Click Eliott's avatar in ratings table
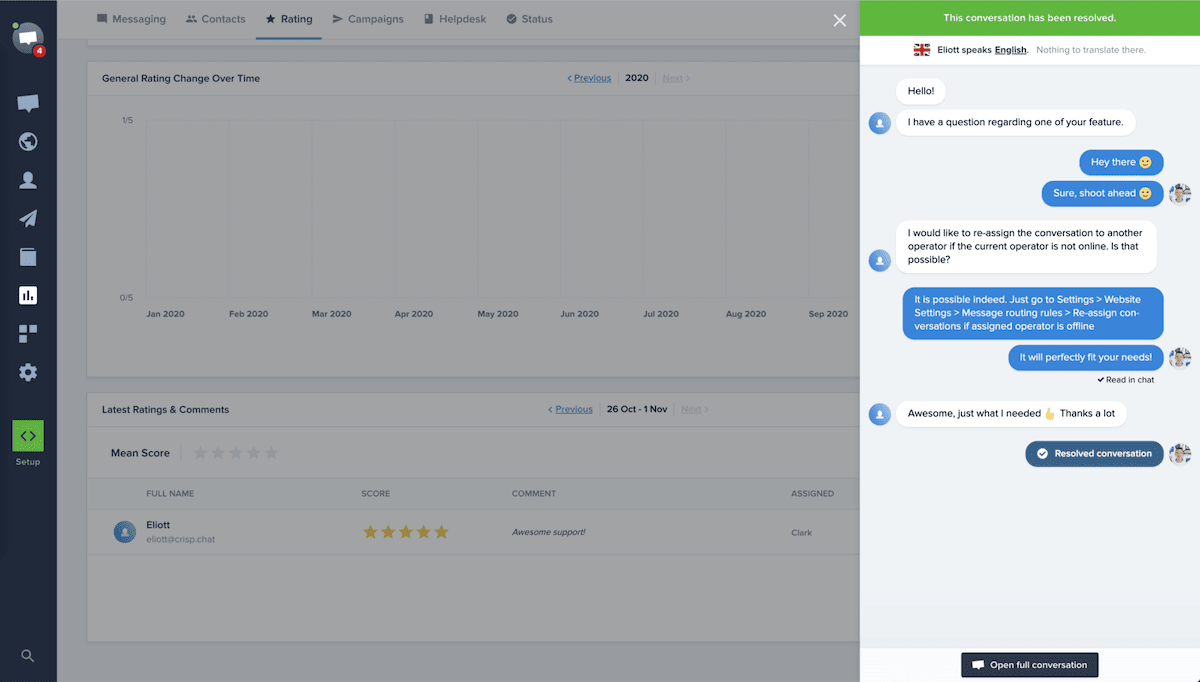1200x682 pixels. tap(125, 532)
